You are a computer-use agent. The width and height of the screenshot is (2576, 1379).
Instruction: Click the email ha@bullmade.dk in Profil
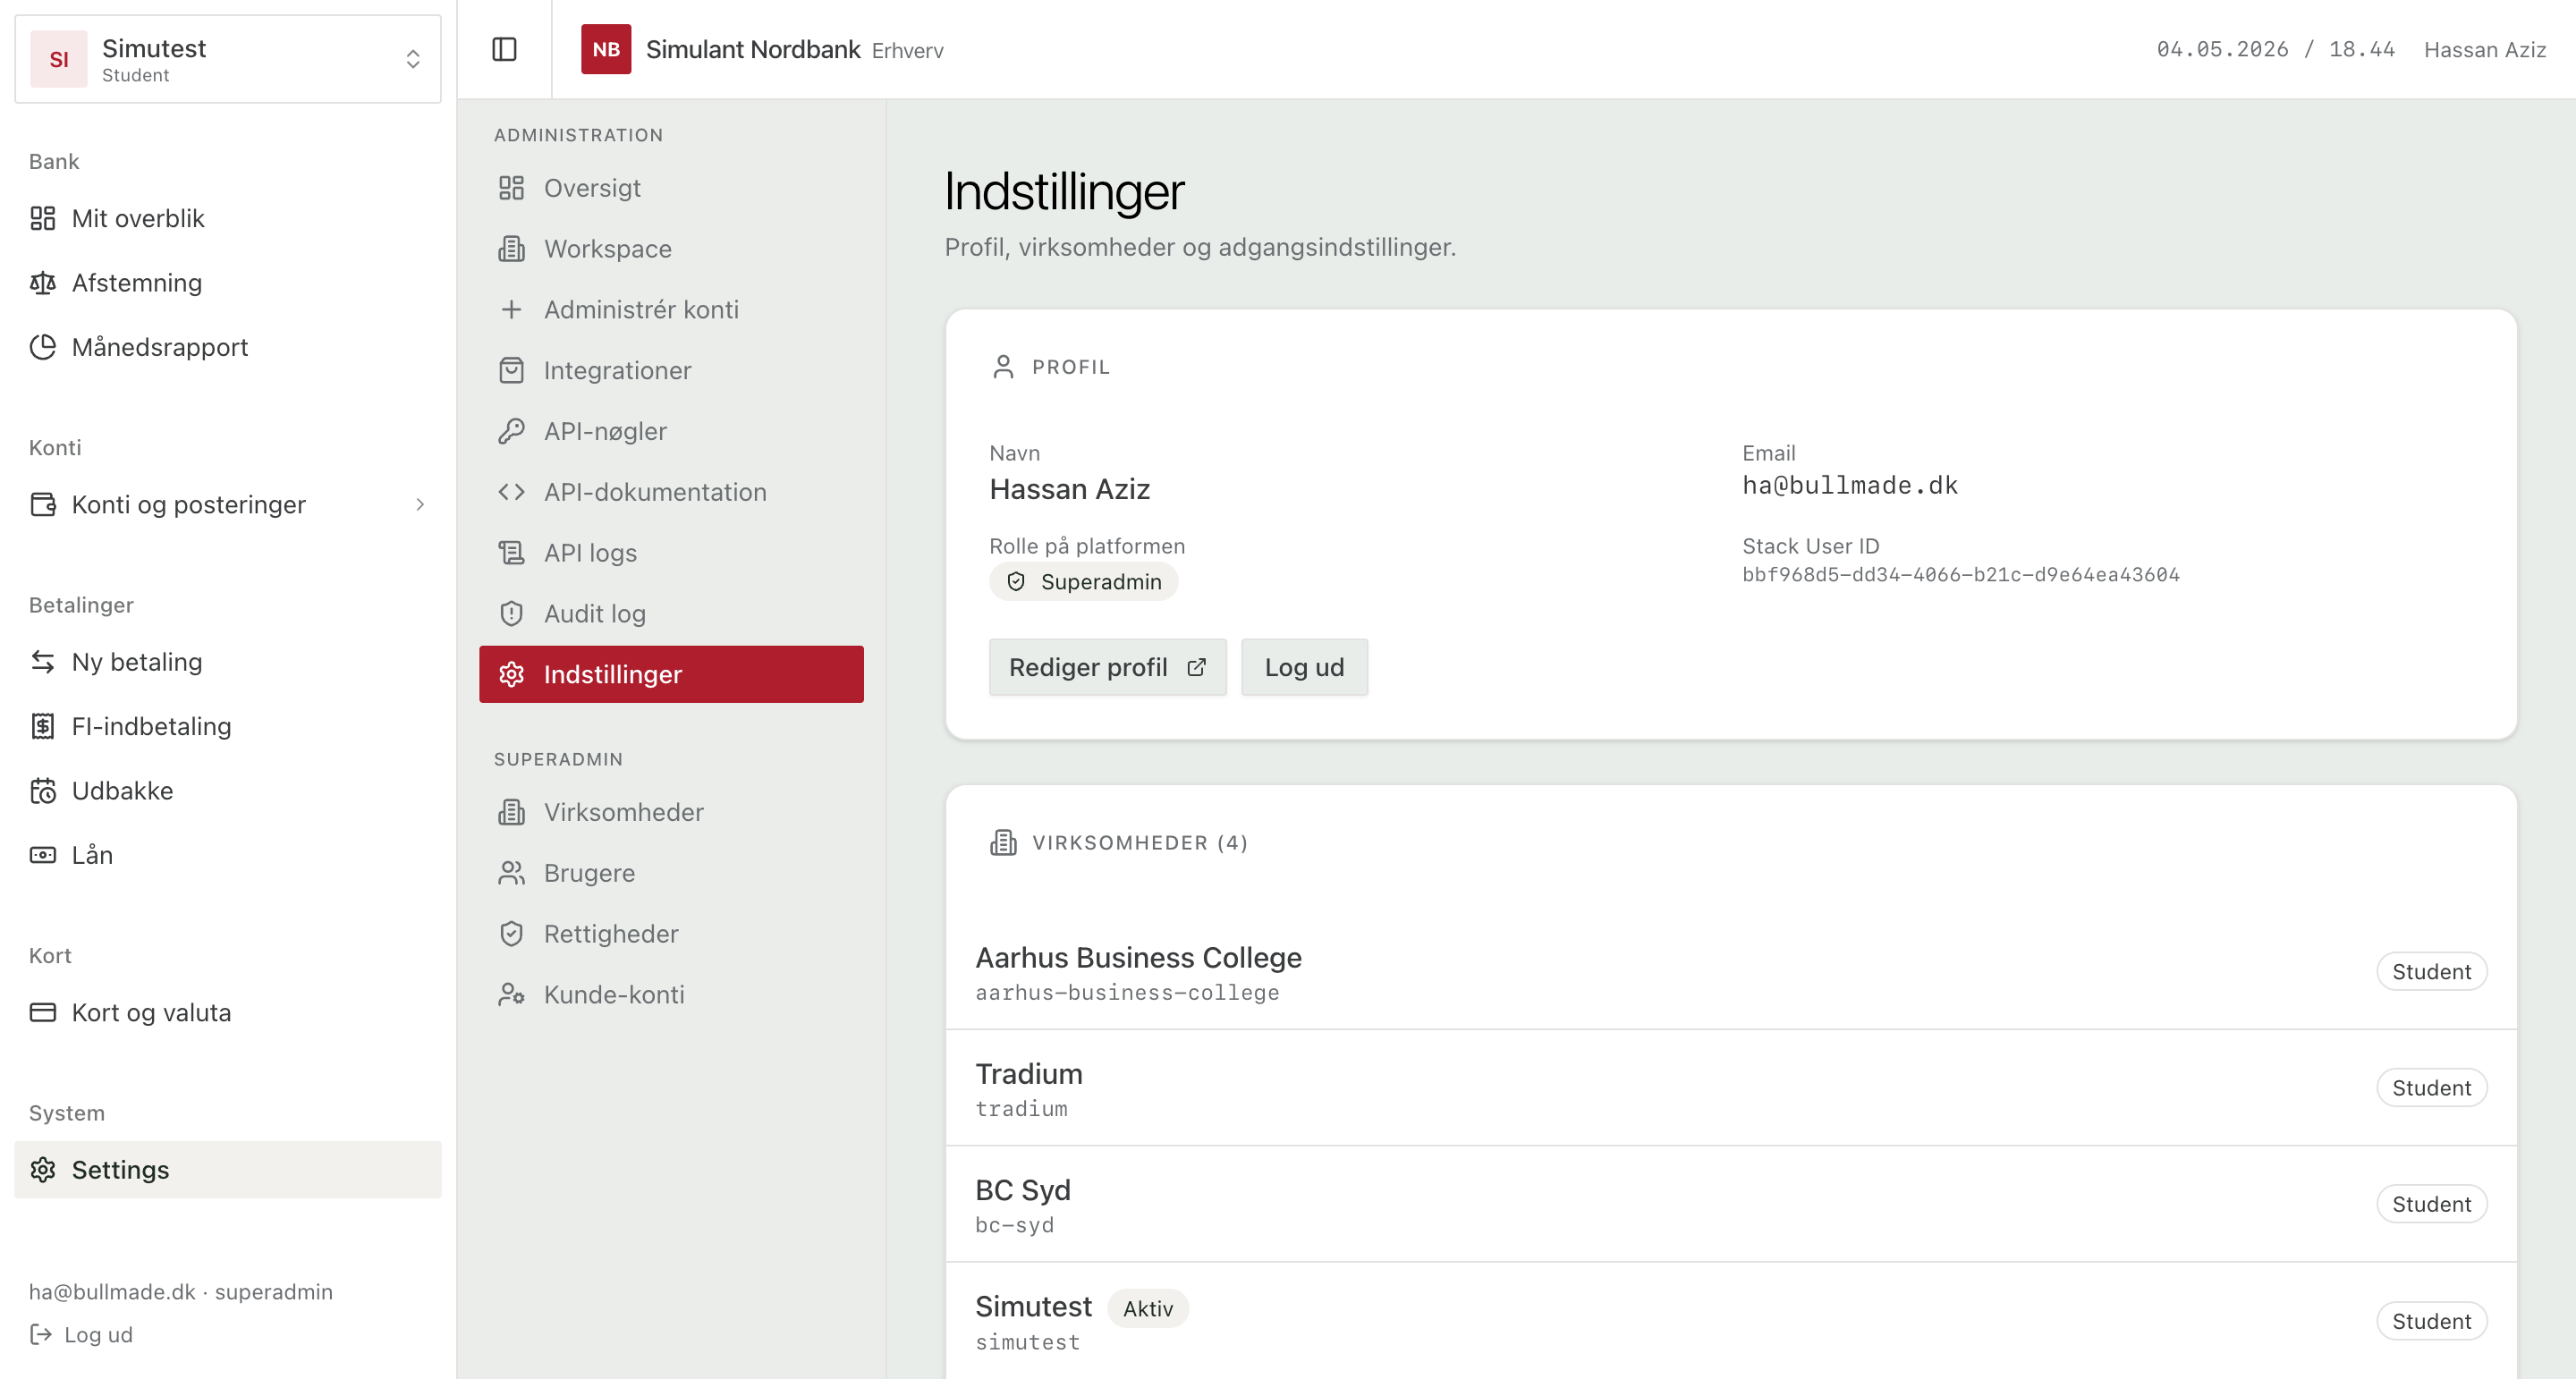tap(1850, 485)
